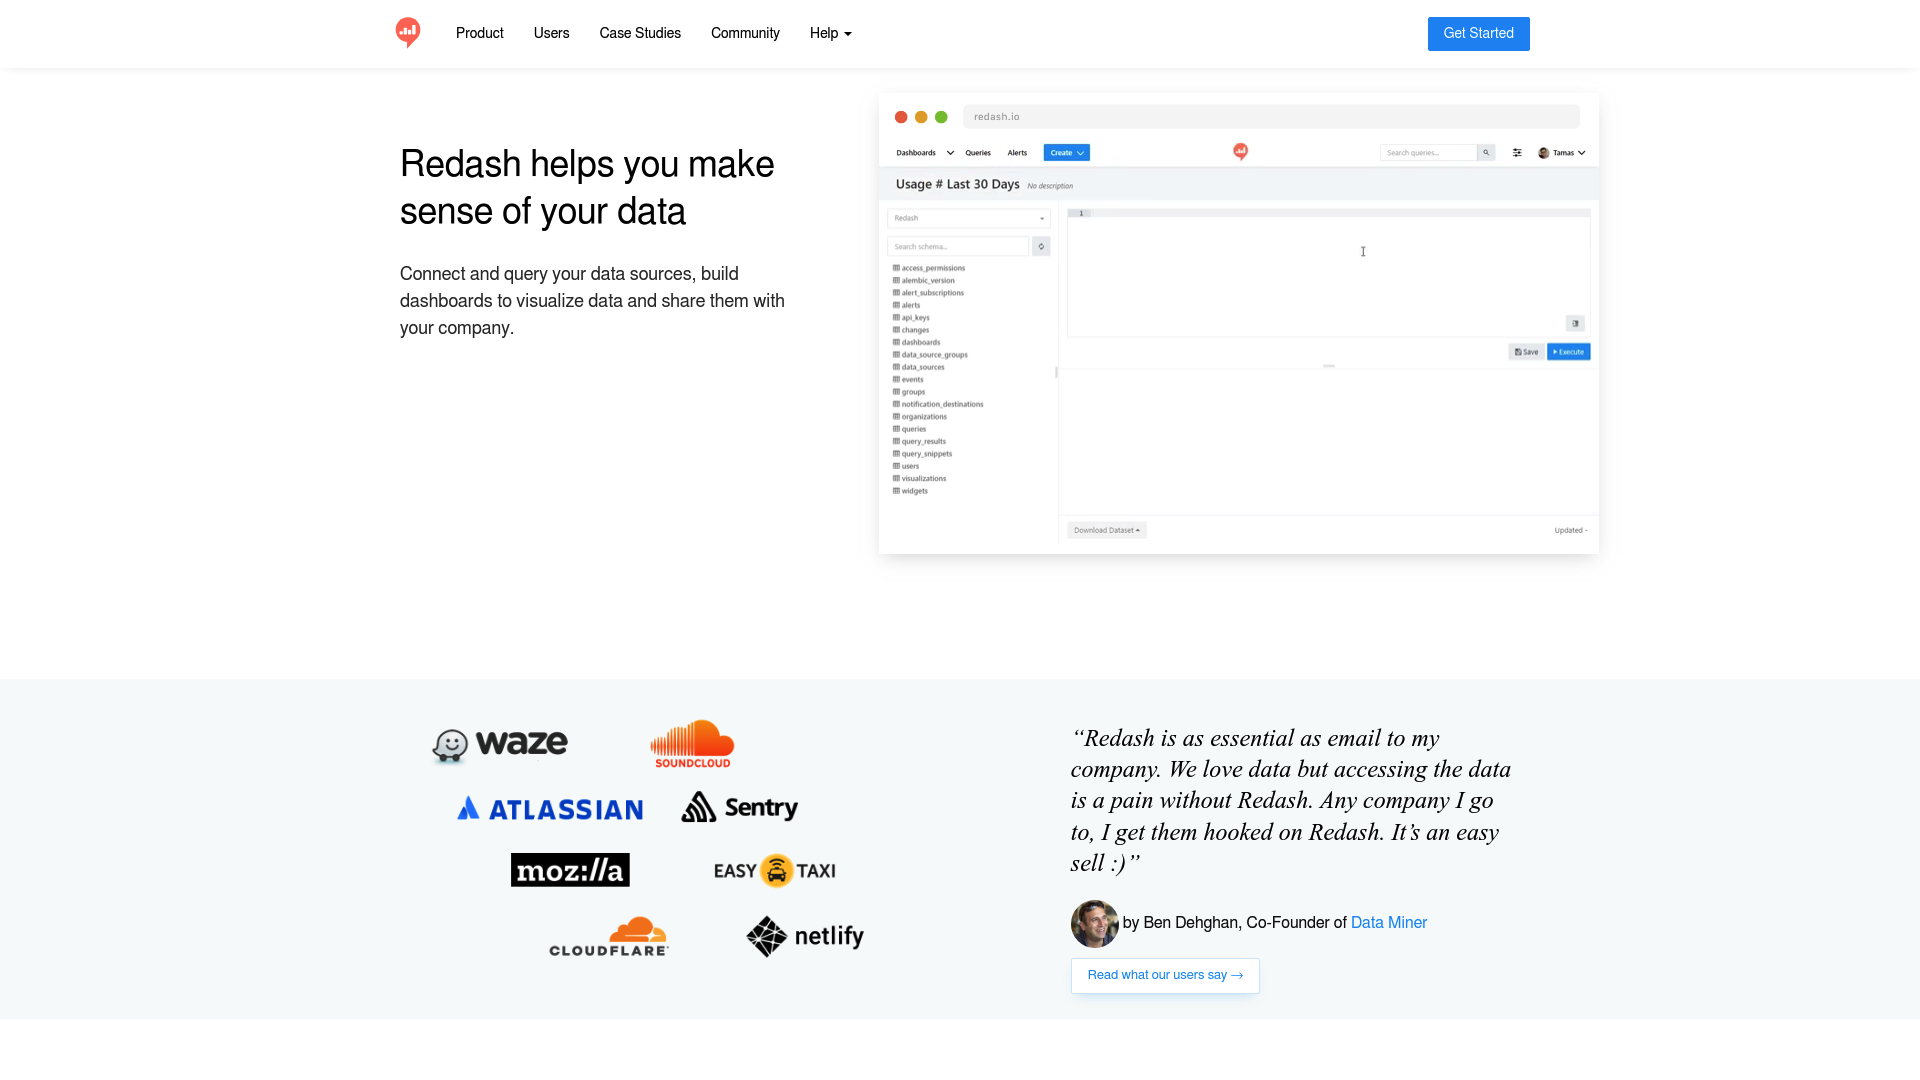Expand the Create button menu
The image size is (1920, 1080).
(1065, 153)
